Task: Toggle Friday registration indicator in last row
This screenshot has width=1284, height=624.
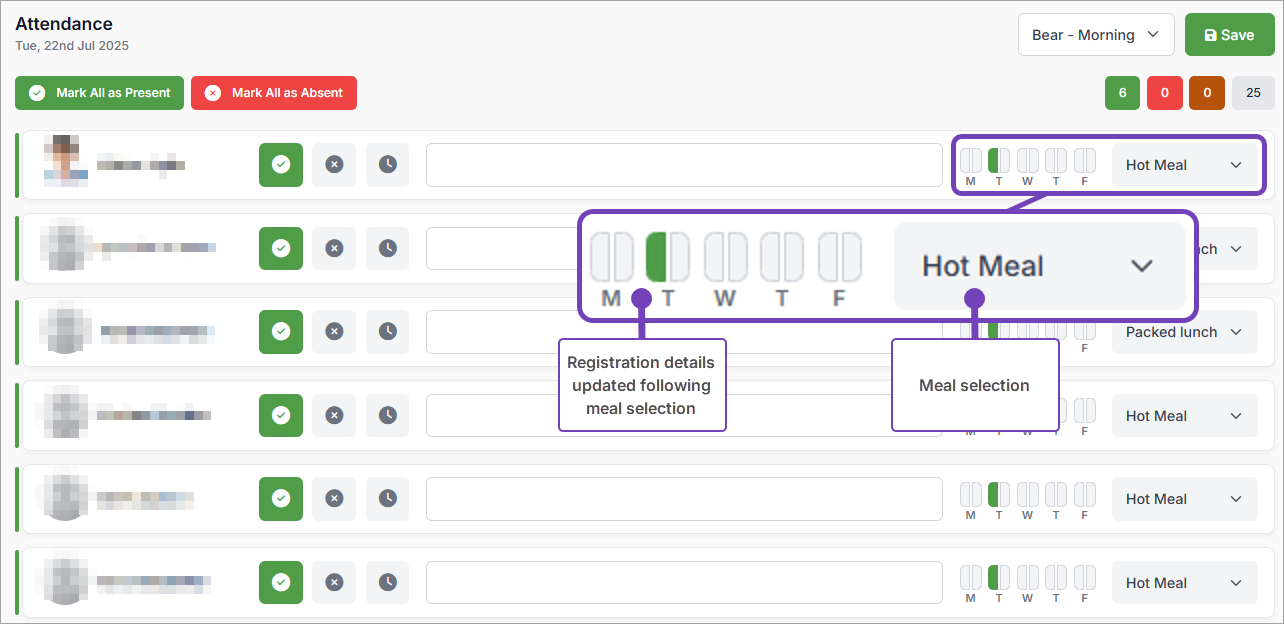Action: point(1084,577)
